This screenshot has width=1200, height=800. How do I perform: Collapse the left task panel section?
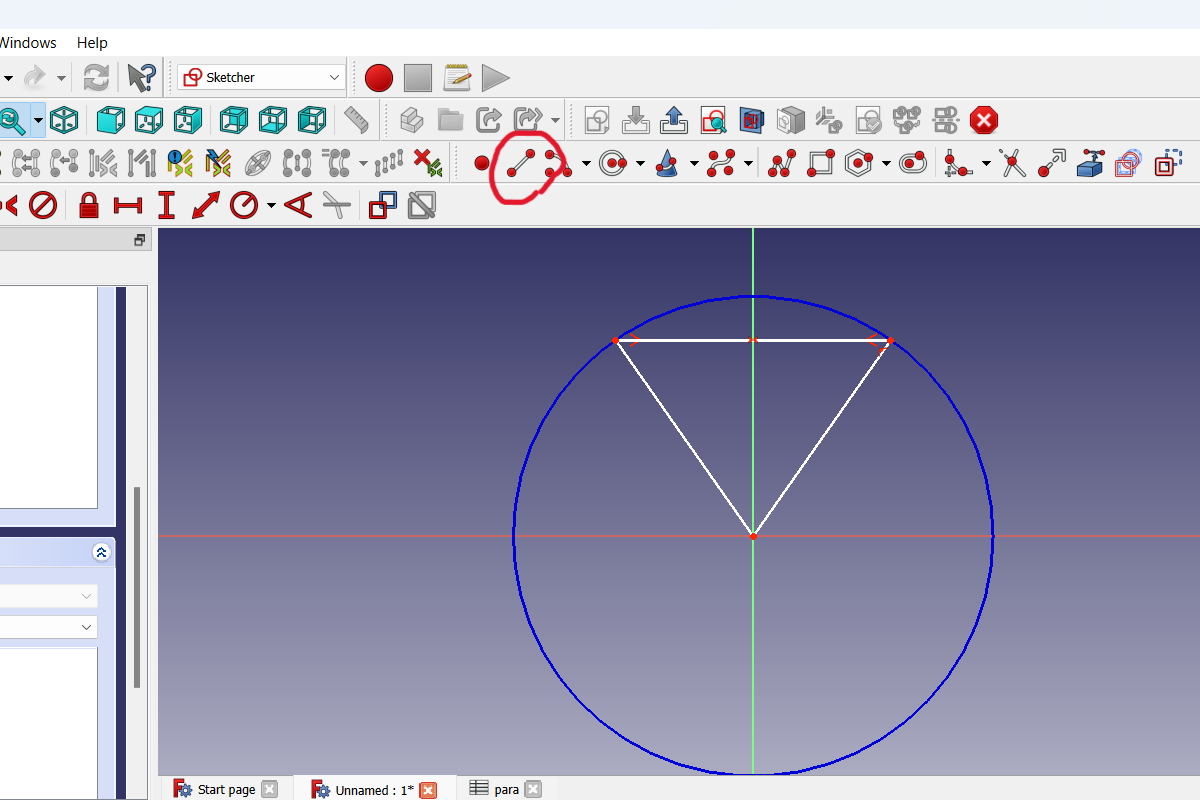pyautogui.click(x=101, y=552)
